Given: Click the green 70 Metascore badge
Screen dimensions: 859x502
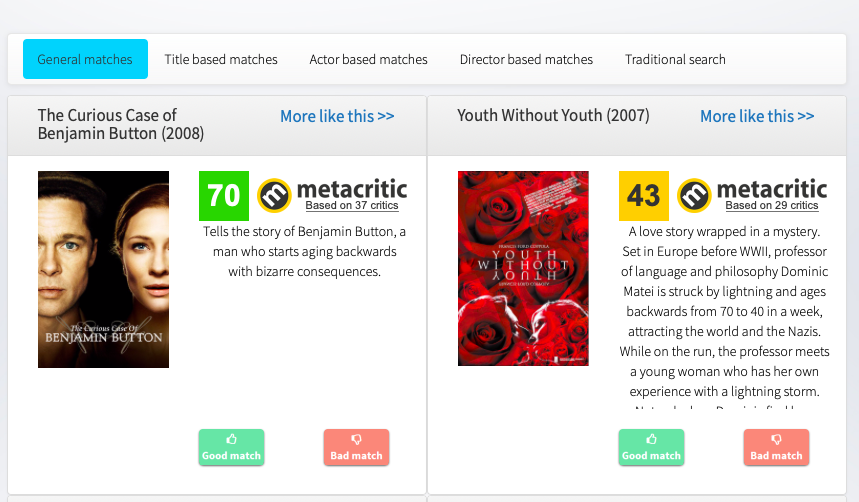Looking at the screenshot, I should (224, 196).
